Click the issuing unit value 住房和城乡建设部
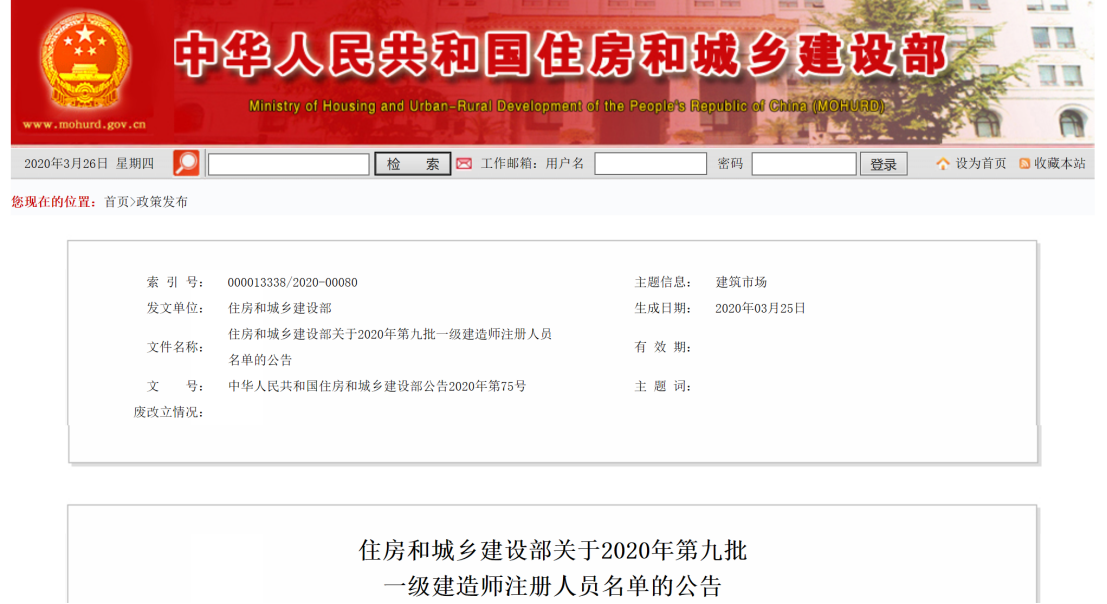Screen dimensions: 1107x604 coord(280,308)
